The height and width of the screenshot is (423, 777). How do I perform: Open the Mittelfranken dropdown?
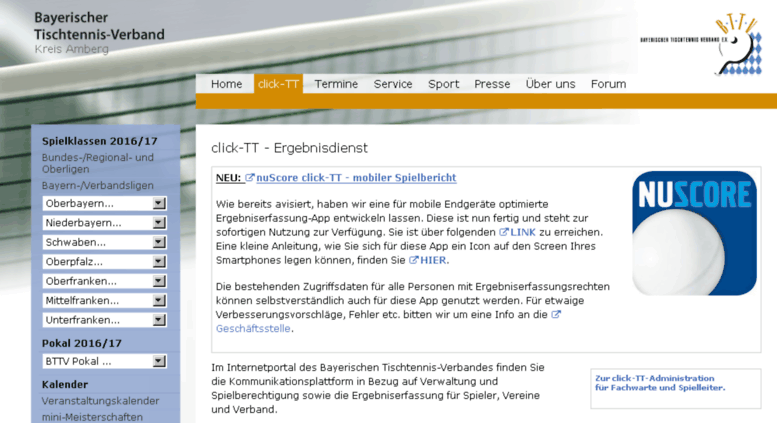[105, 301]
